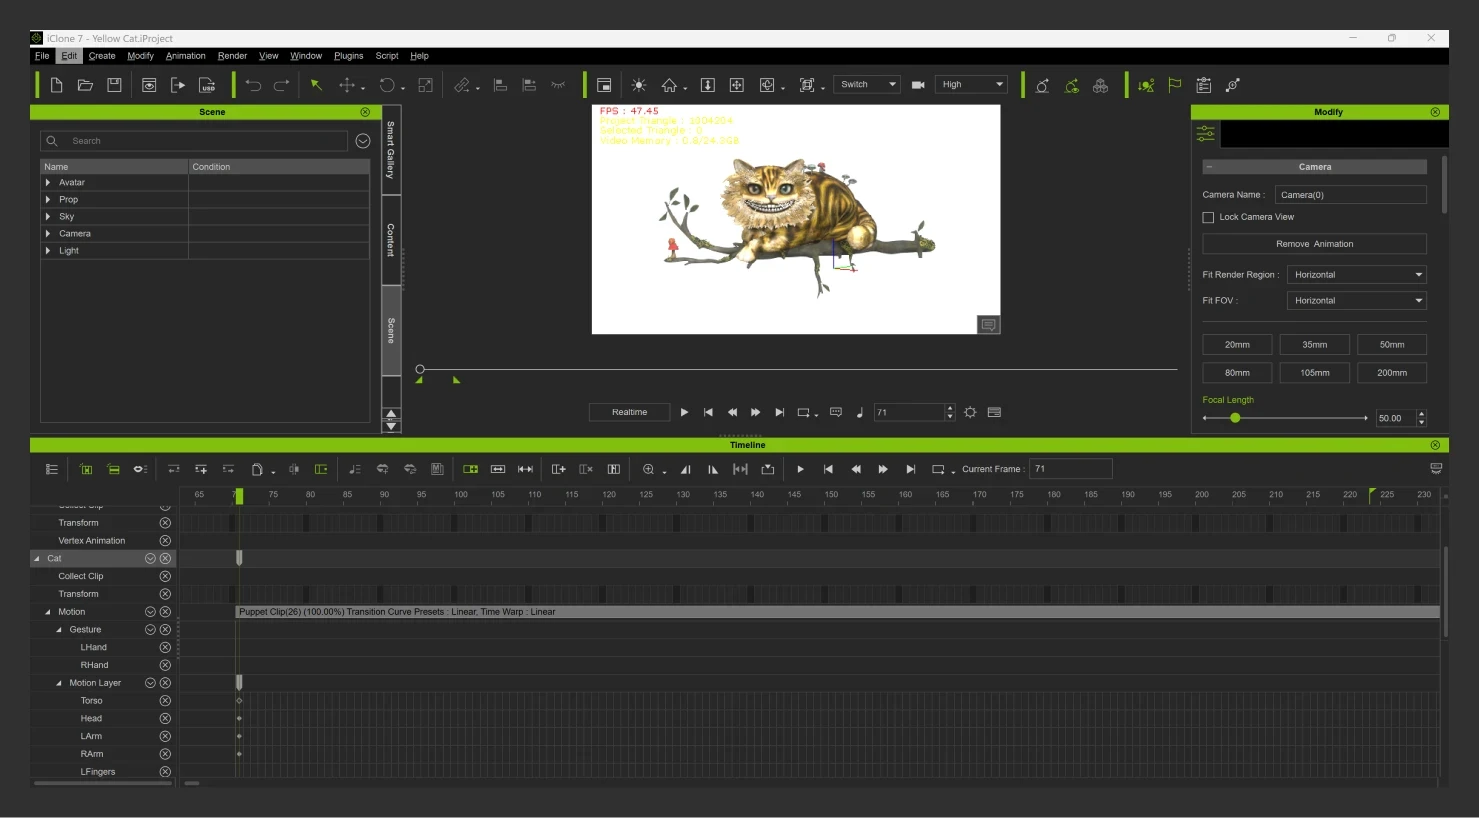
Task: Open settings sliders icon in Modify panel
Action: tap(1206, 133)
